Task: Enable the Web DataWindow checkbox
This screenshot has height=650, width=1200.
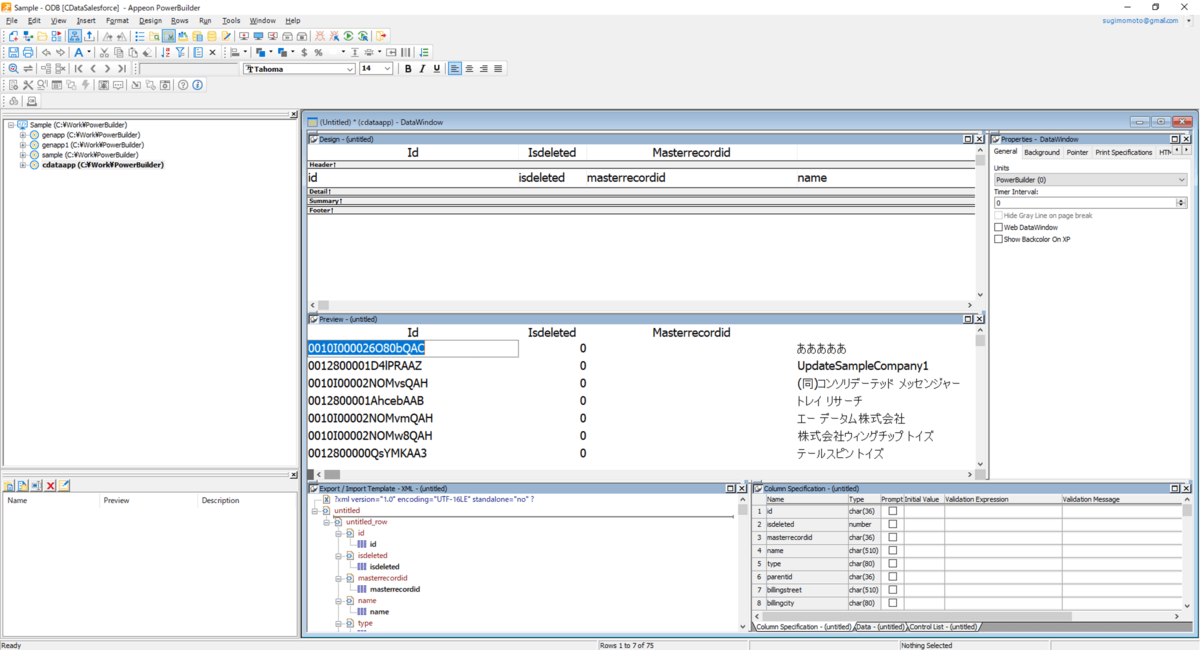Action: click(x=998, y=227)
